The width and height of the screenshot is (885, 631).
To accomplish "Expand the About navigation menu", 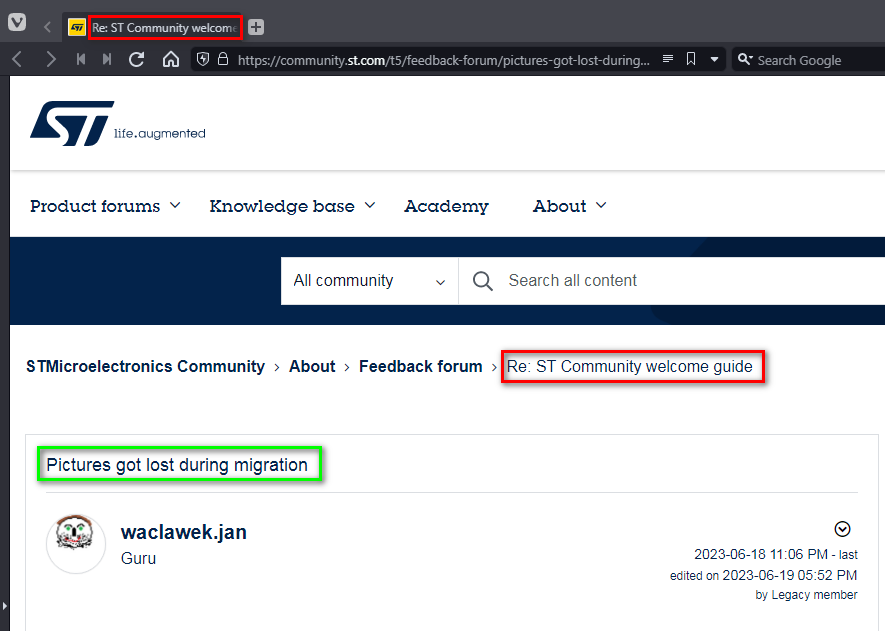I will tap(569, 206).
